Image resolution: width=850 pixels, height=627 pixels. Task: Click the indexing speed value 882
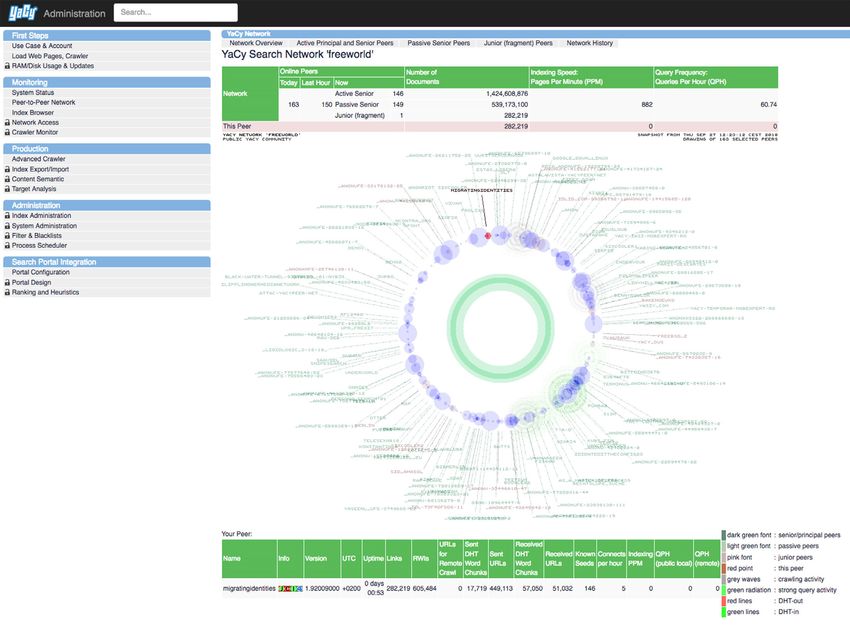pos(647,105)
